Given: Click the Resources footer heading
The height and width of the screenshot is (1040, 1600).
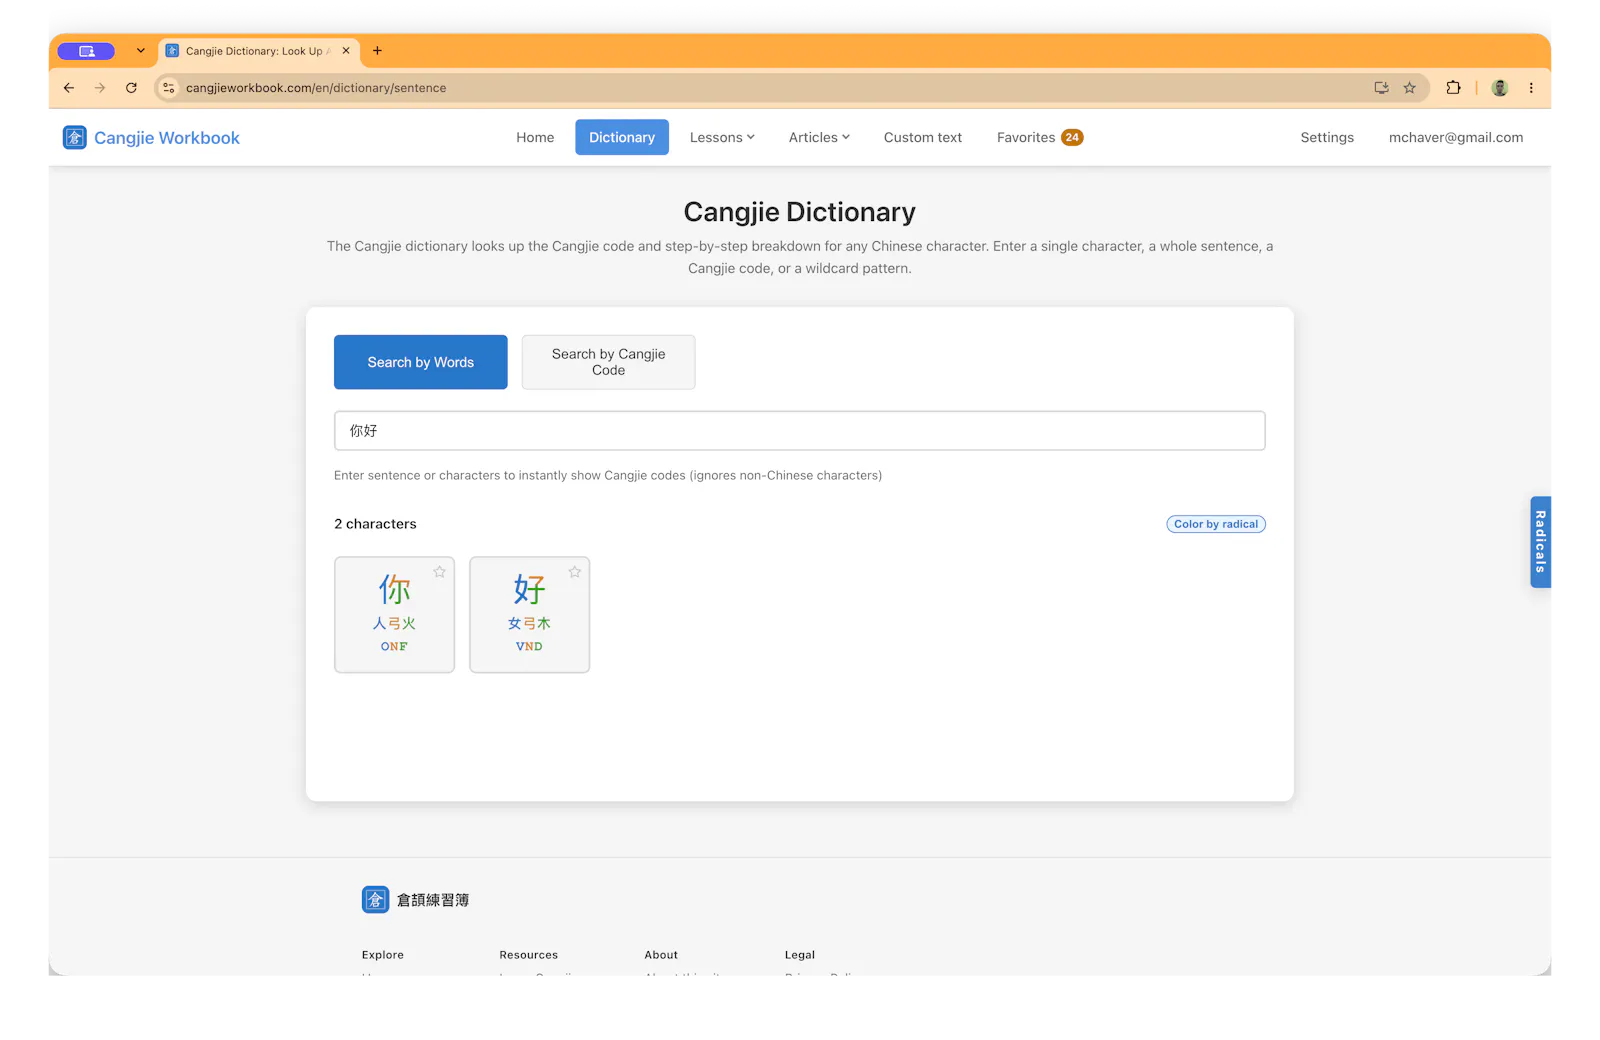Looking at the screenshot, I should coord(529,955).
